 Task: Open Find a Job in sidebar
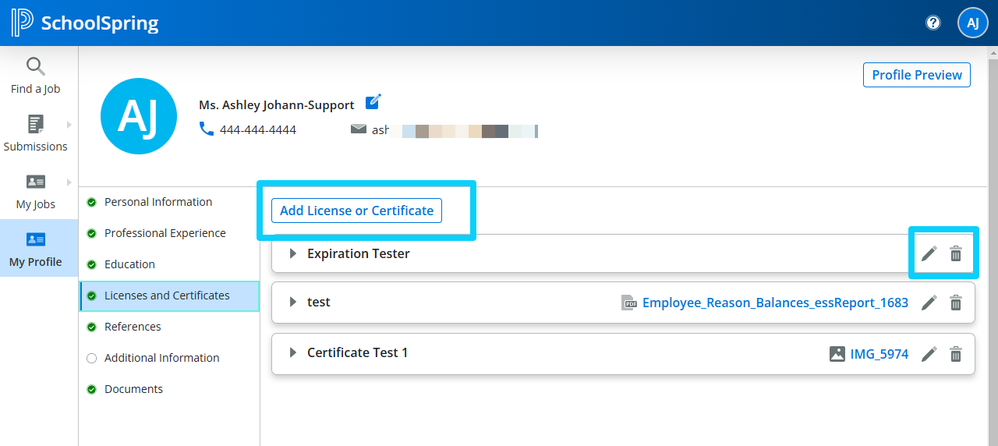coord(36,76)
